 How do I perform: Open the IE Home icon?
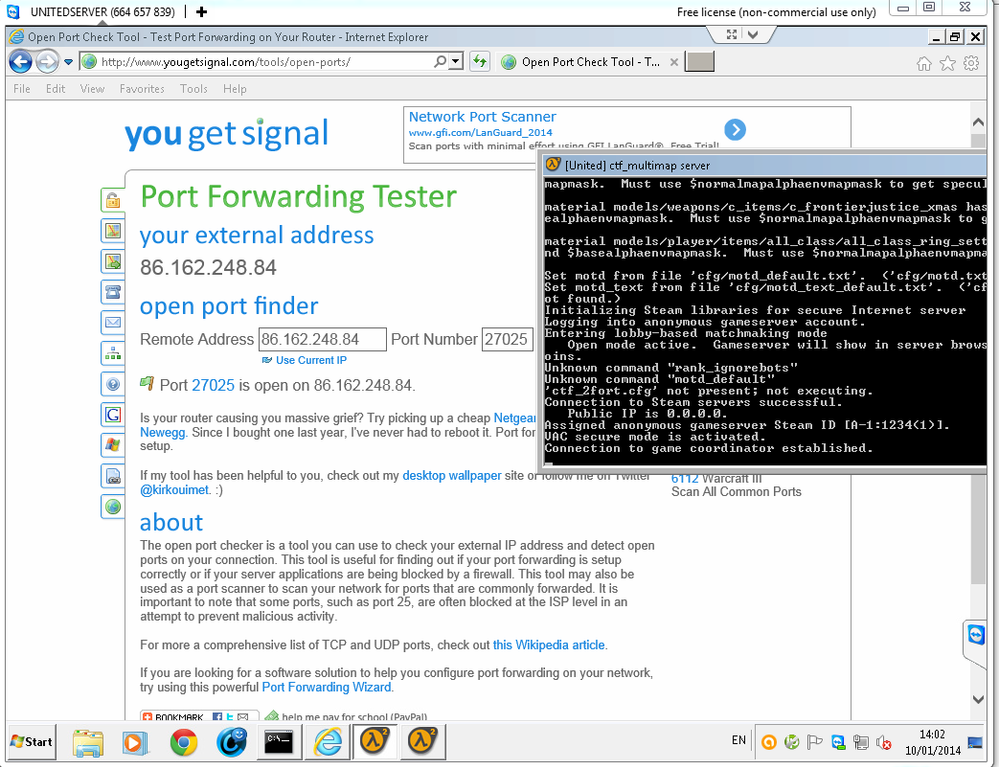coord(924,63)
